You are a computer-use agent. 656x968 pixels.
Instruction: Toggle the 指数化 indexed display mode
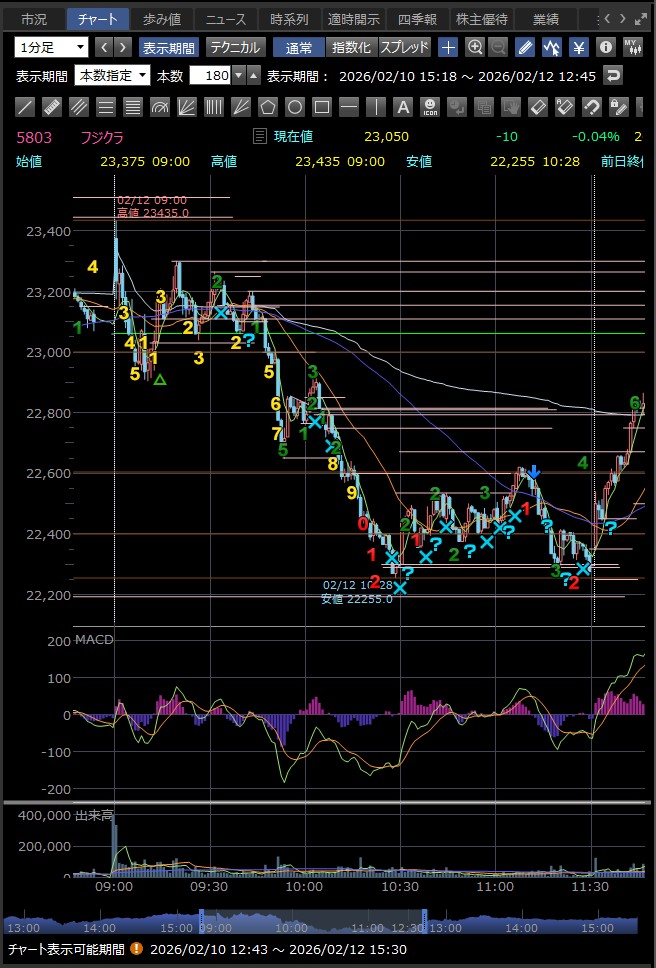(351, 47)
